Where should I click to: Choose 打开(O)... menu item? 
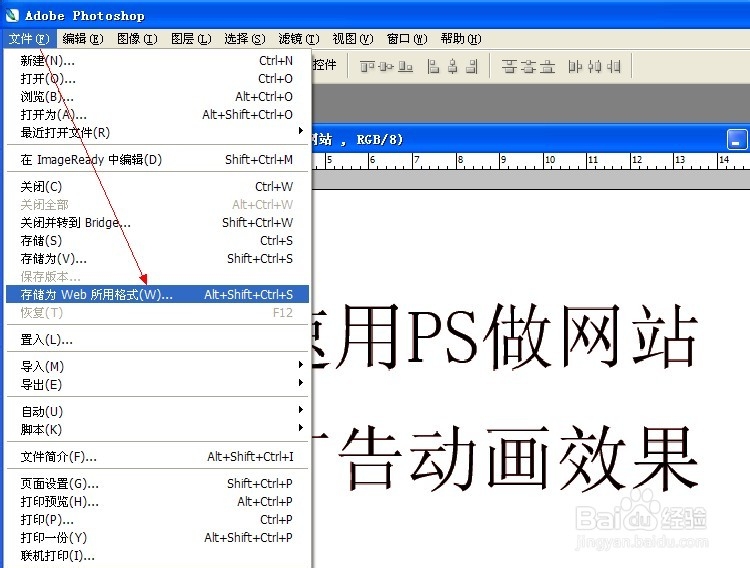pyautogui.click(x=157, y=79)
